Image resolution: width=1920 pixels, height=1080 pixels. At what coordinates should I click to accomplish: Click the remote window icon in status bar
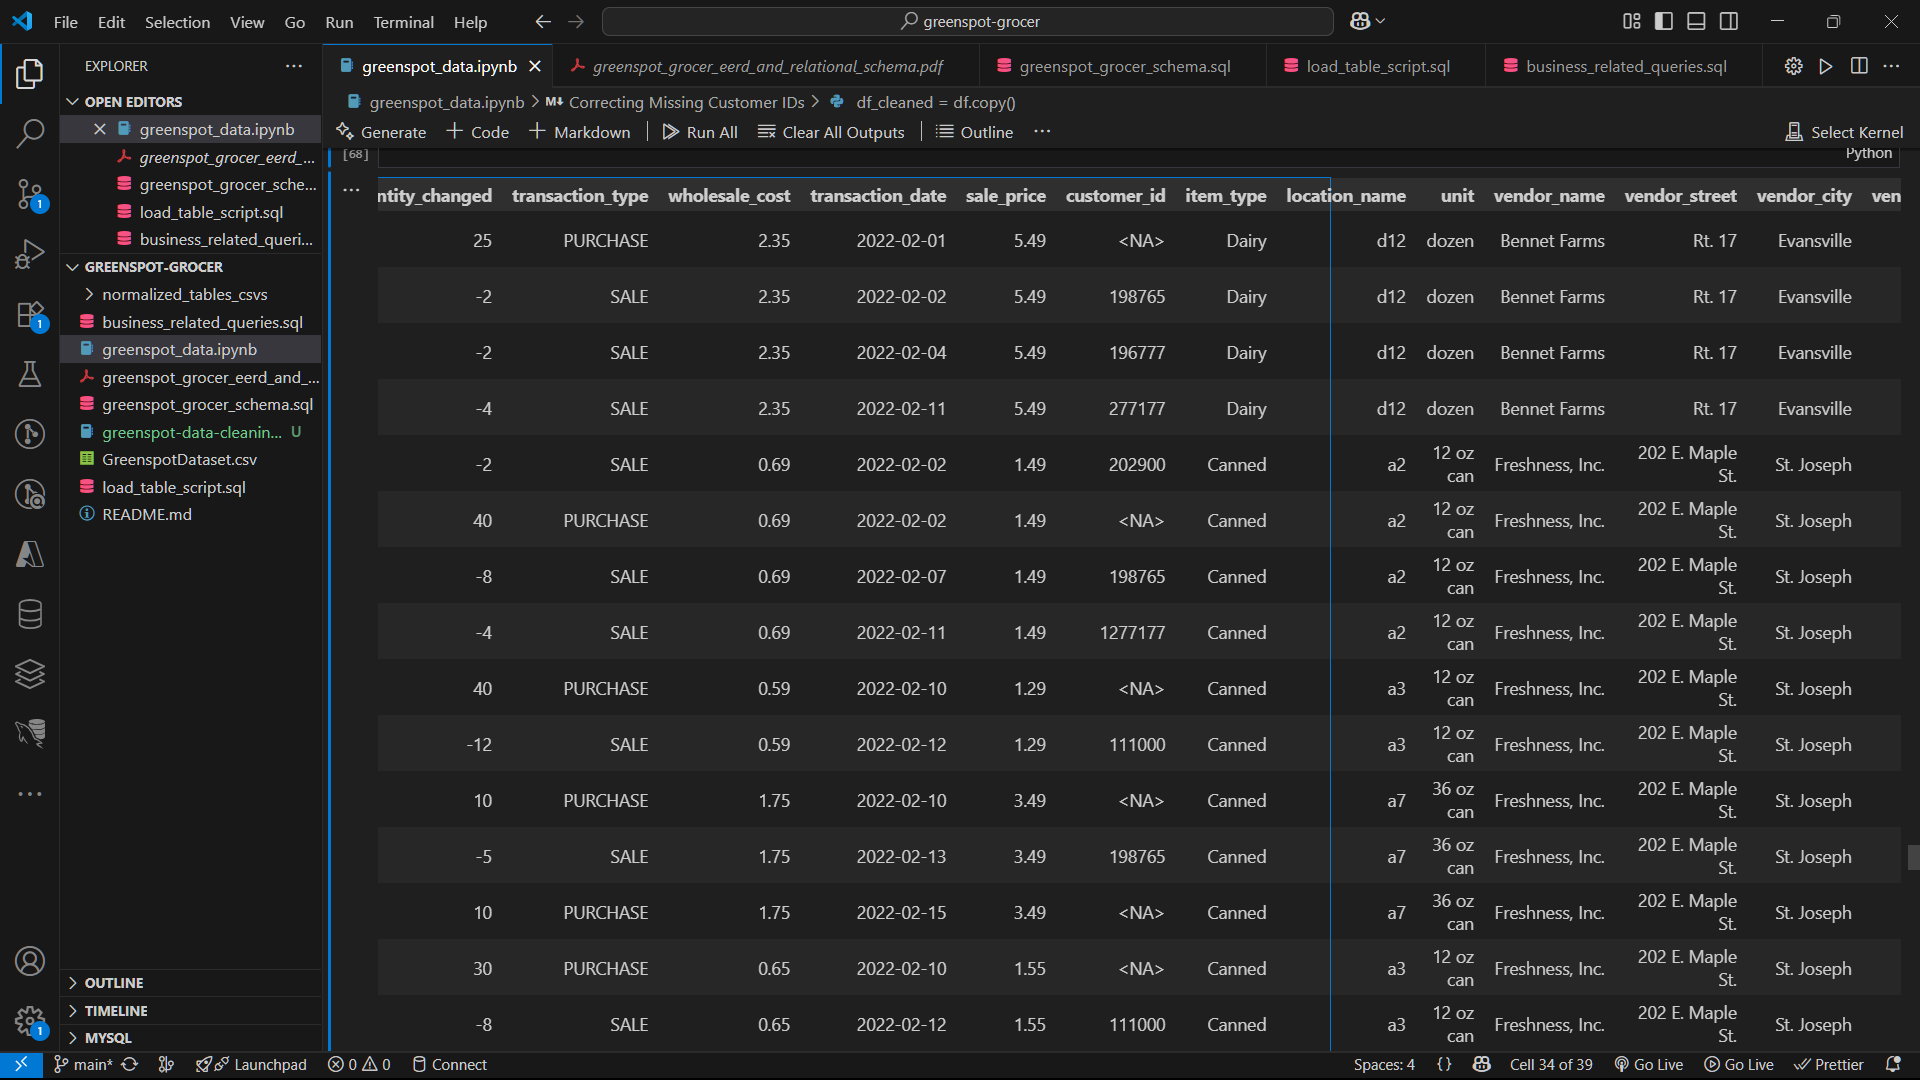click(21, 1065)
